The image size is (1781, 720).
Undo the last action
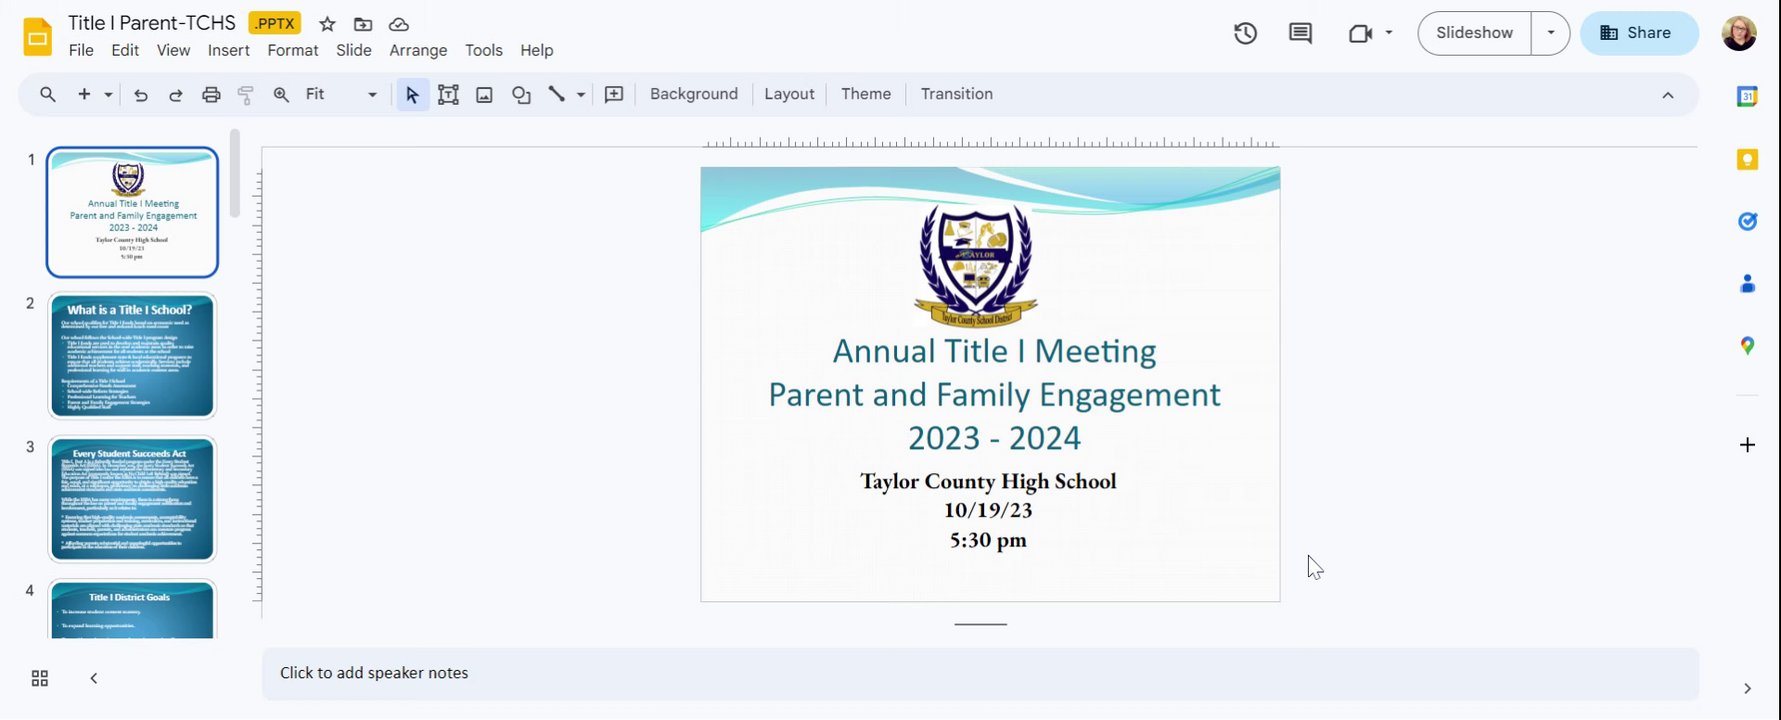point(141,95)
